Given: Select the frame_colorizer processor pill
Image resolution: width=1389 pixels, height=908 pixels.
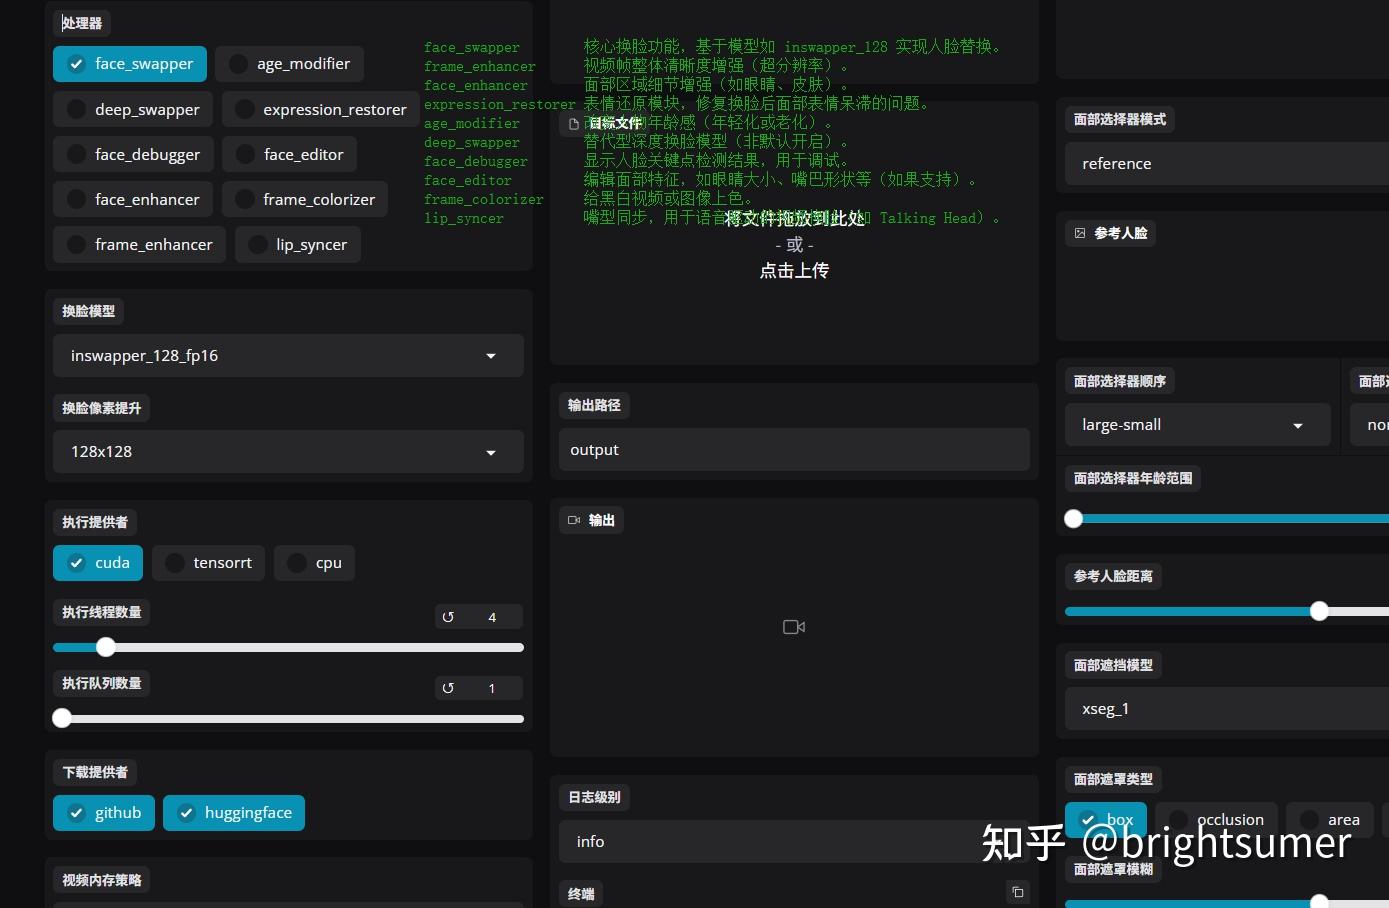Looking at the screenshot, I should coord(305,199).
